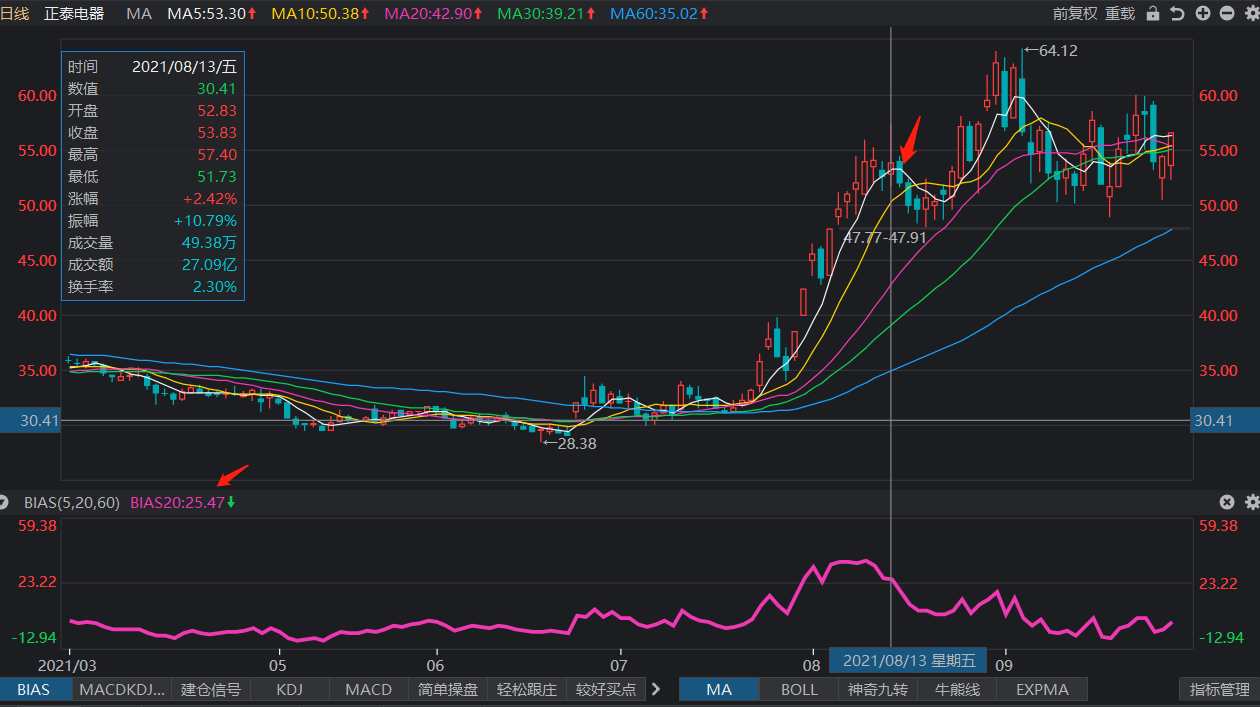The image size is (1260, 707).
Task: Select MA main-chart overlay tab
Action: [718, 689]
